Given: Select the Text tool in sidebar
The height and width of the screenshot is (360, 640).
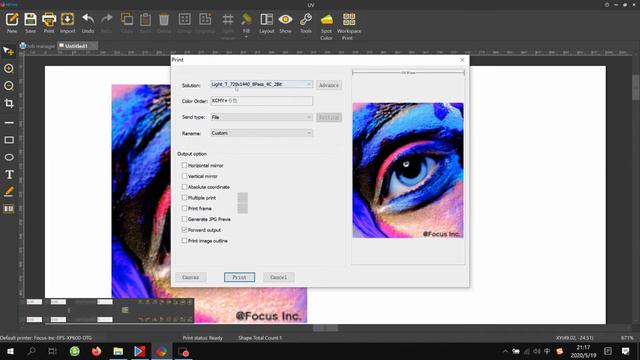Looking at the screenshot, I should coord(9,175).
